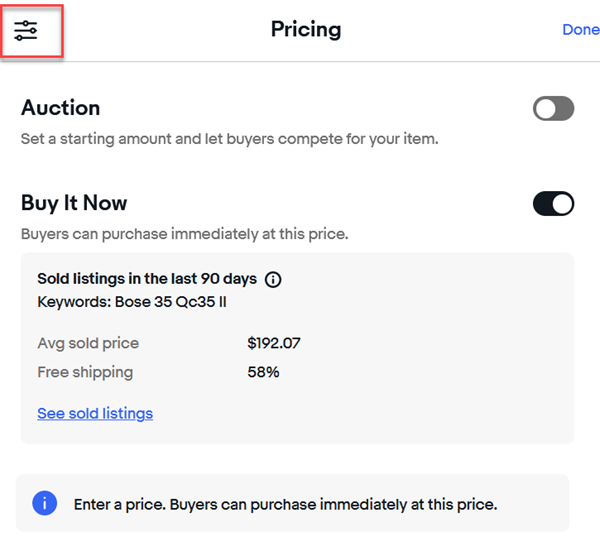Open the pricing options slider icon
The height and width of the screenshot is (556, 600).
point(26,31)
